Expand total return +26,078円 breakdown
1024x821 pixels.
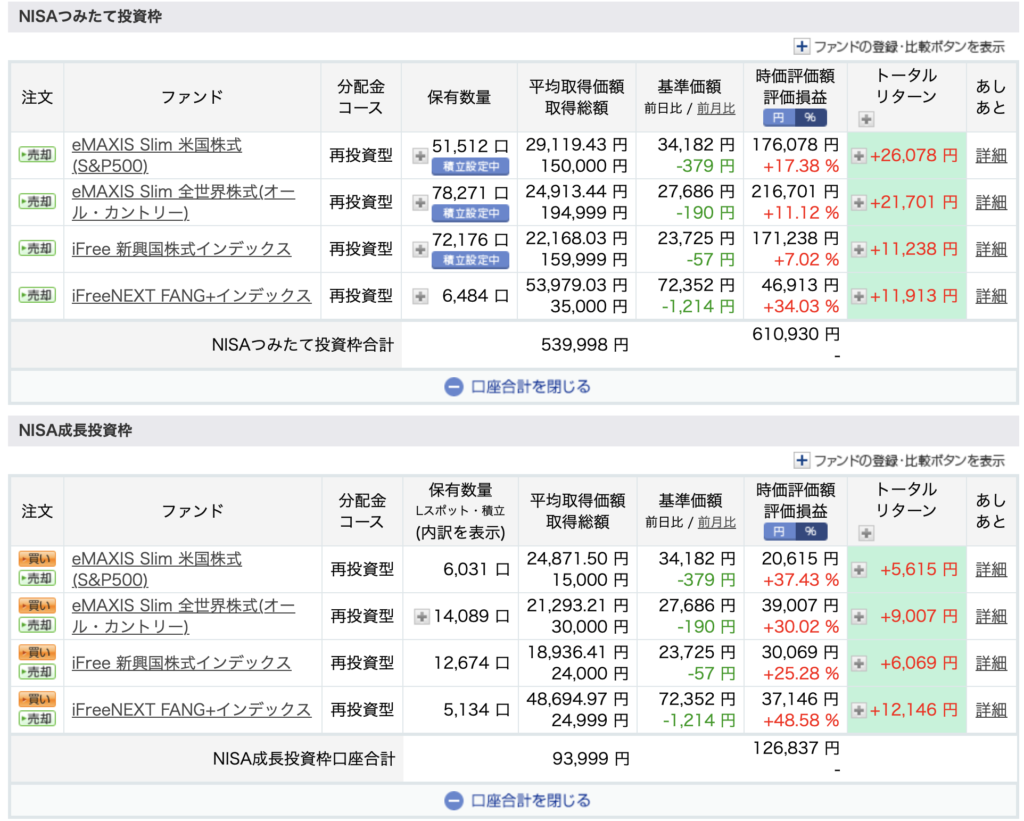pyautogui.click(x=859, y=156)
